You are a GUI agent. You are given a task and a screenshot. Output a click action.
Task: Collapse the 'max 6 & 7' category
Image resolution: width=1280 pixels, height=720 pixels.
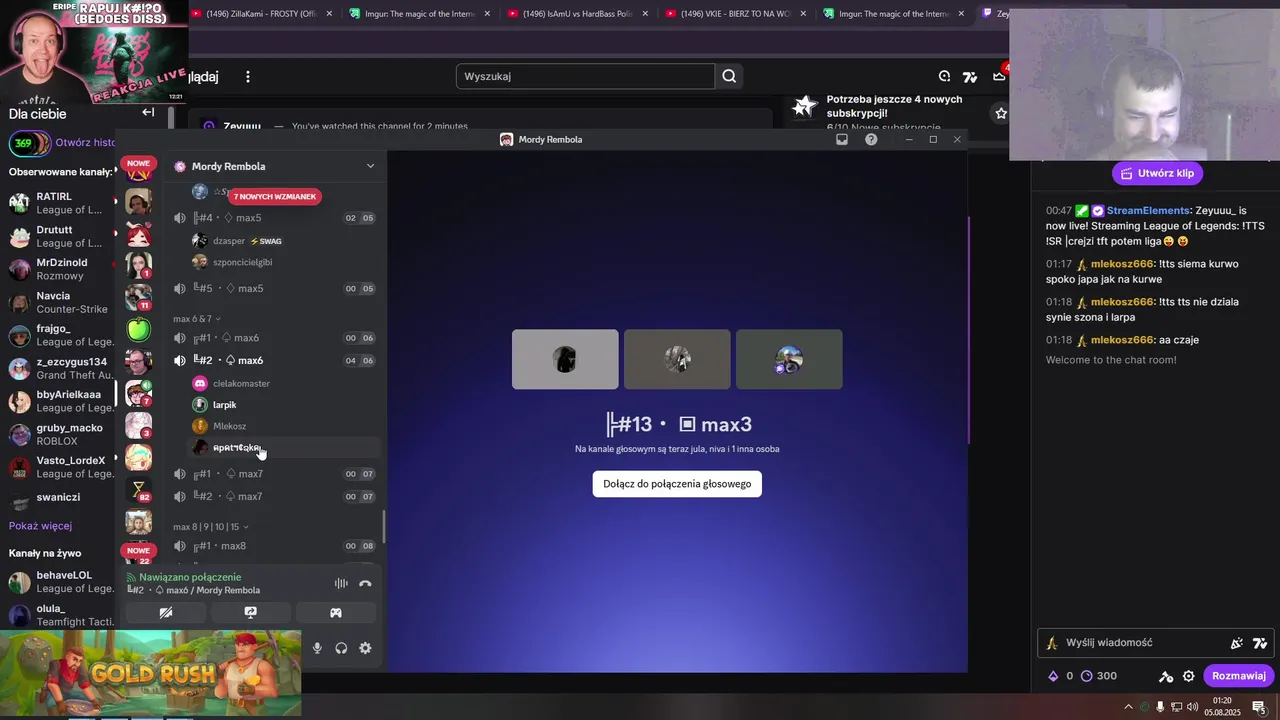tap(197, 319)
